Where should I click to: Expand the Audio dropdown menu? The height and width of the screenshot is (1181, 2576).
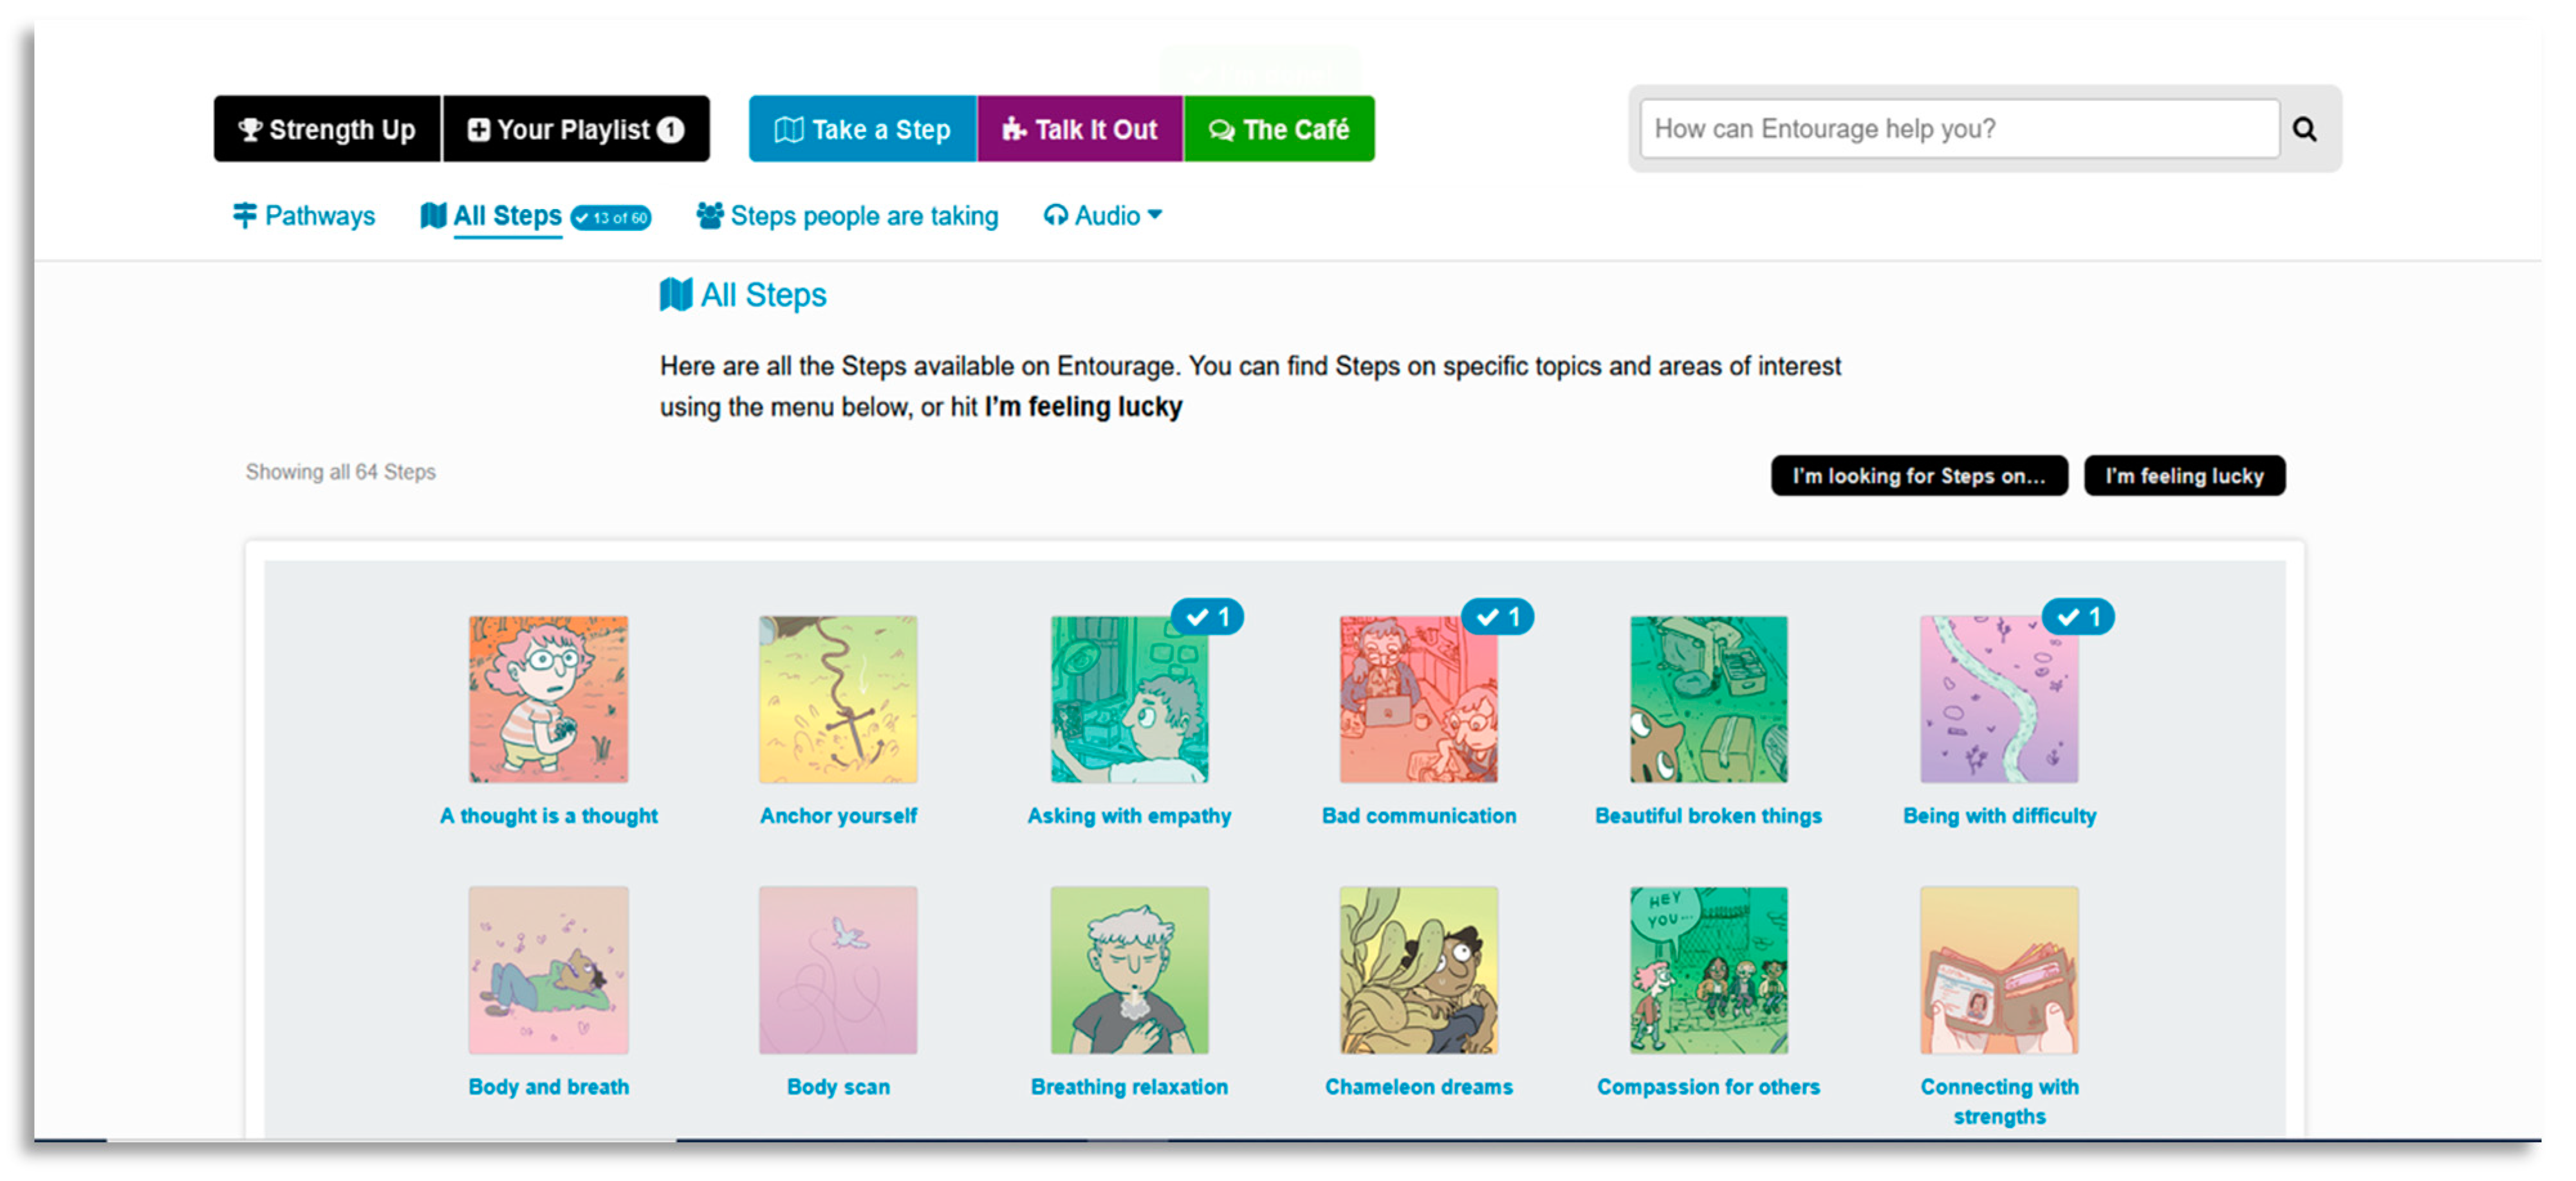1103,215
